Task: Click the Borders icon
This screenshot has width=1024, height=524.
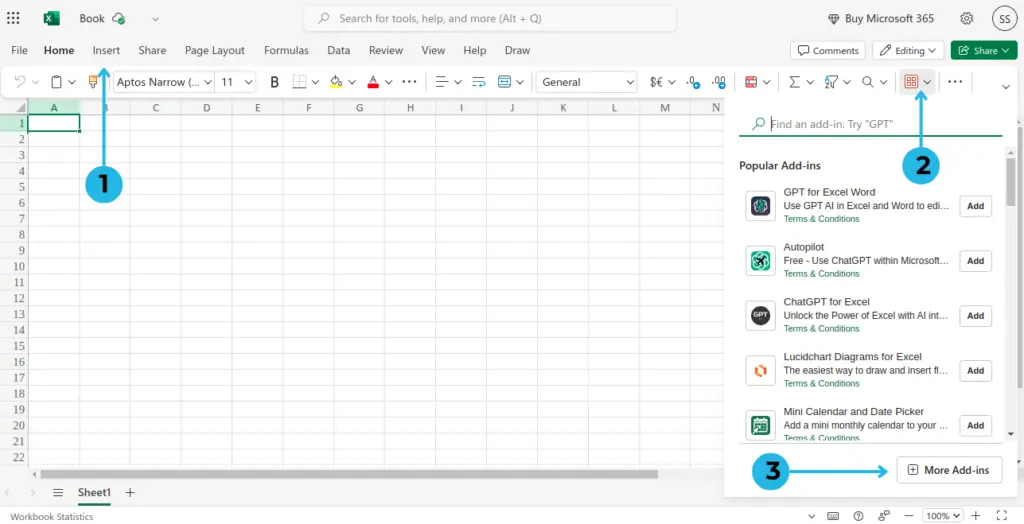Action: [x=299, y=82]
